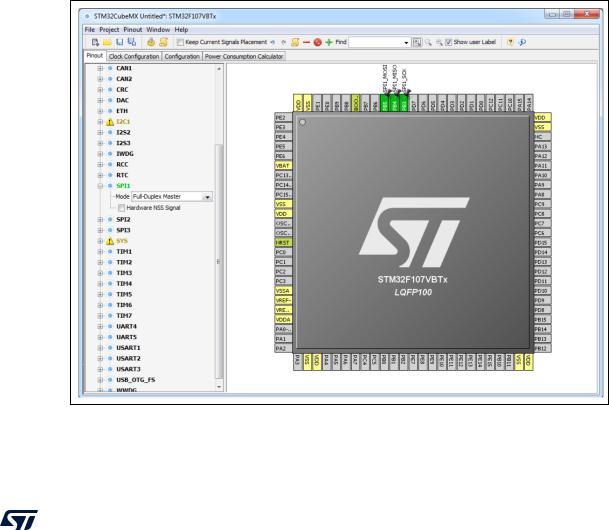Click the Save Project As icon
609x530 pixels.
132,42
